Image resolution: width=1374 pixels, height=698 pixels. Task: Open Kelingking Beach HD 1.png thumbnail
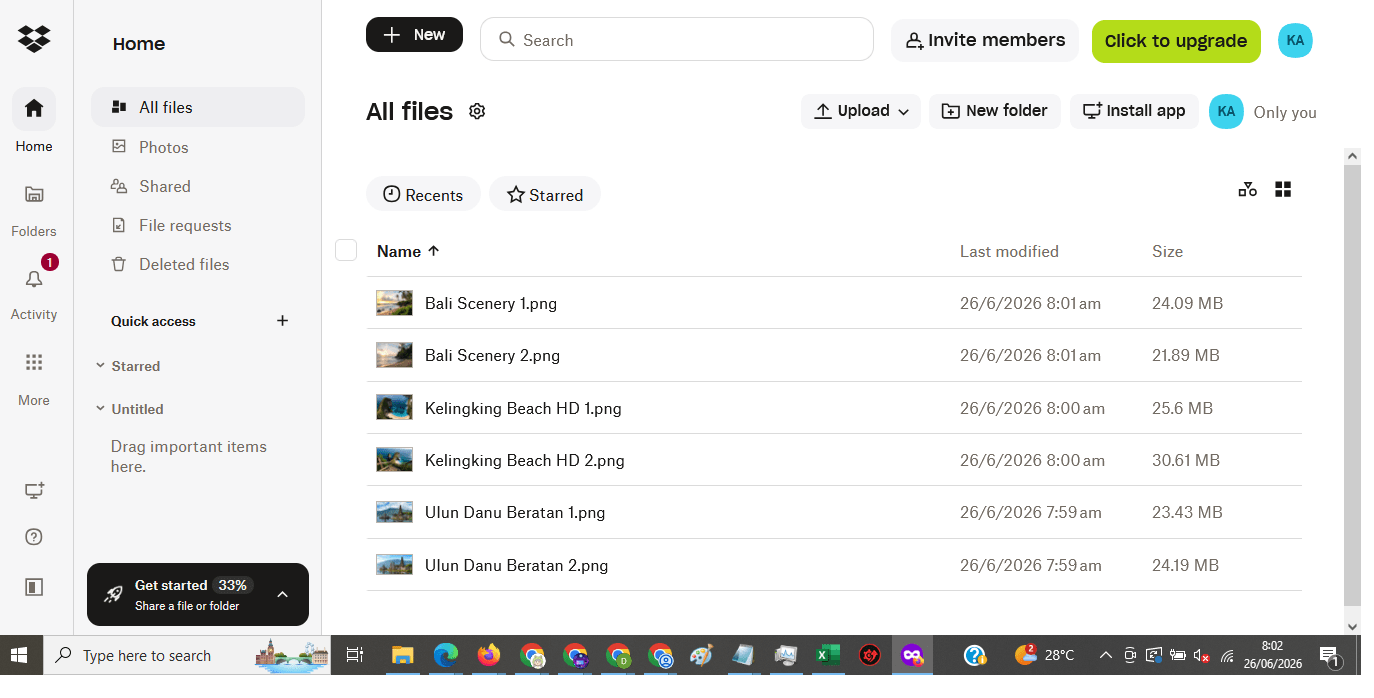tap(394, 407)
